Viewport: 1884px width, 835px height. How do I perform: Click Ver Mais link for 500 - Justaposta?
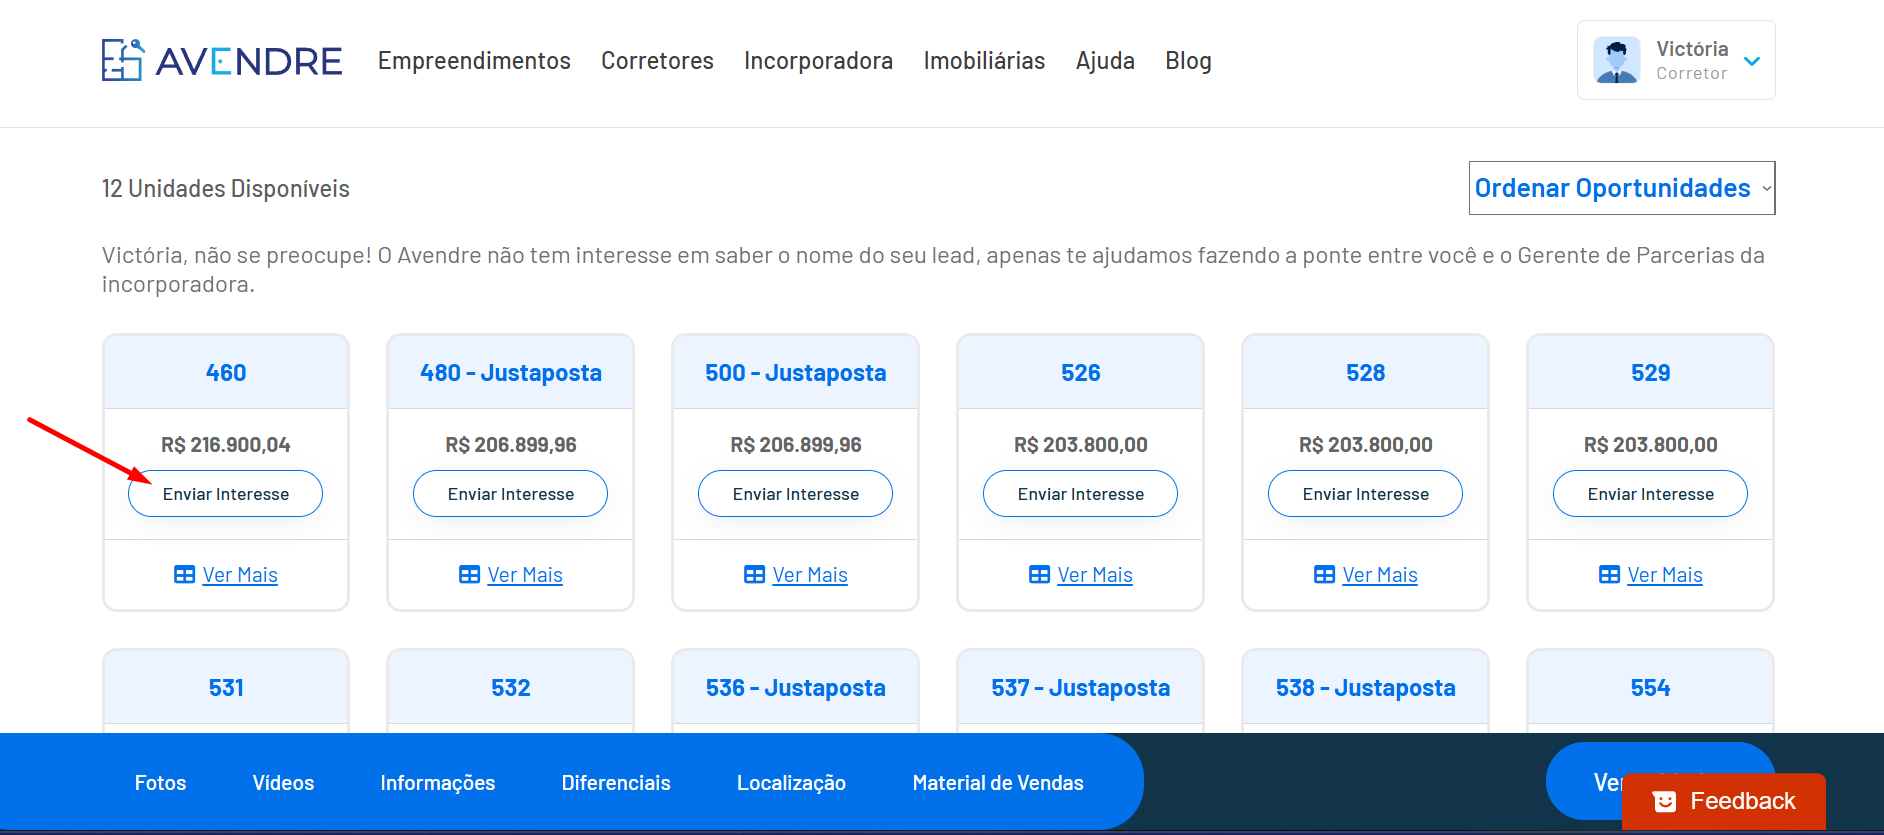point(810,575)
